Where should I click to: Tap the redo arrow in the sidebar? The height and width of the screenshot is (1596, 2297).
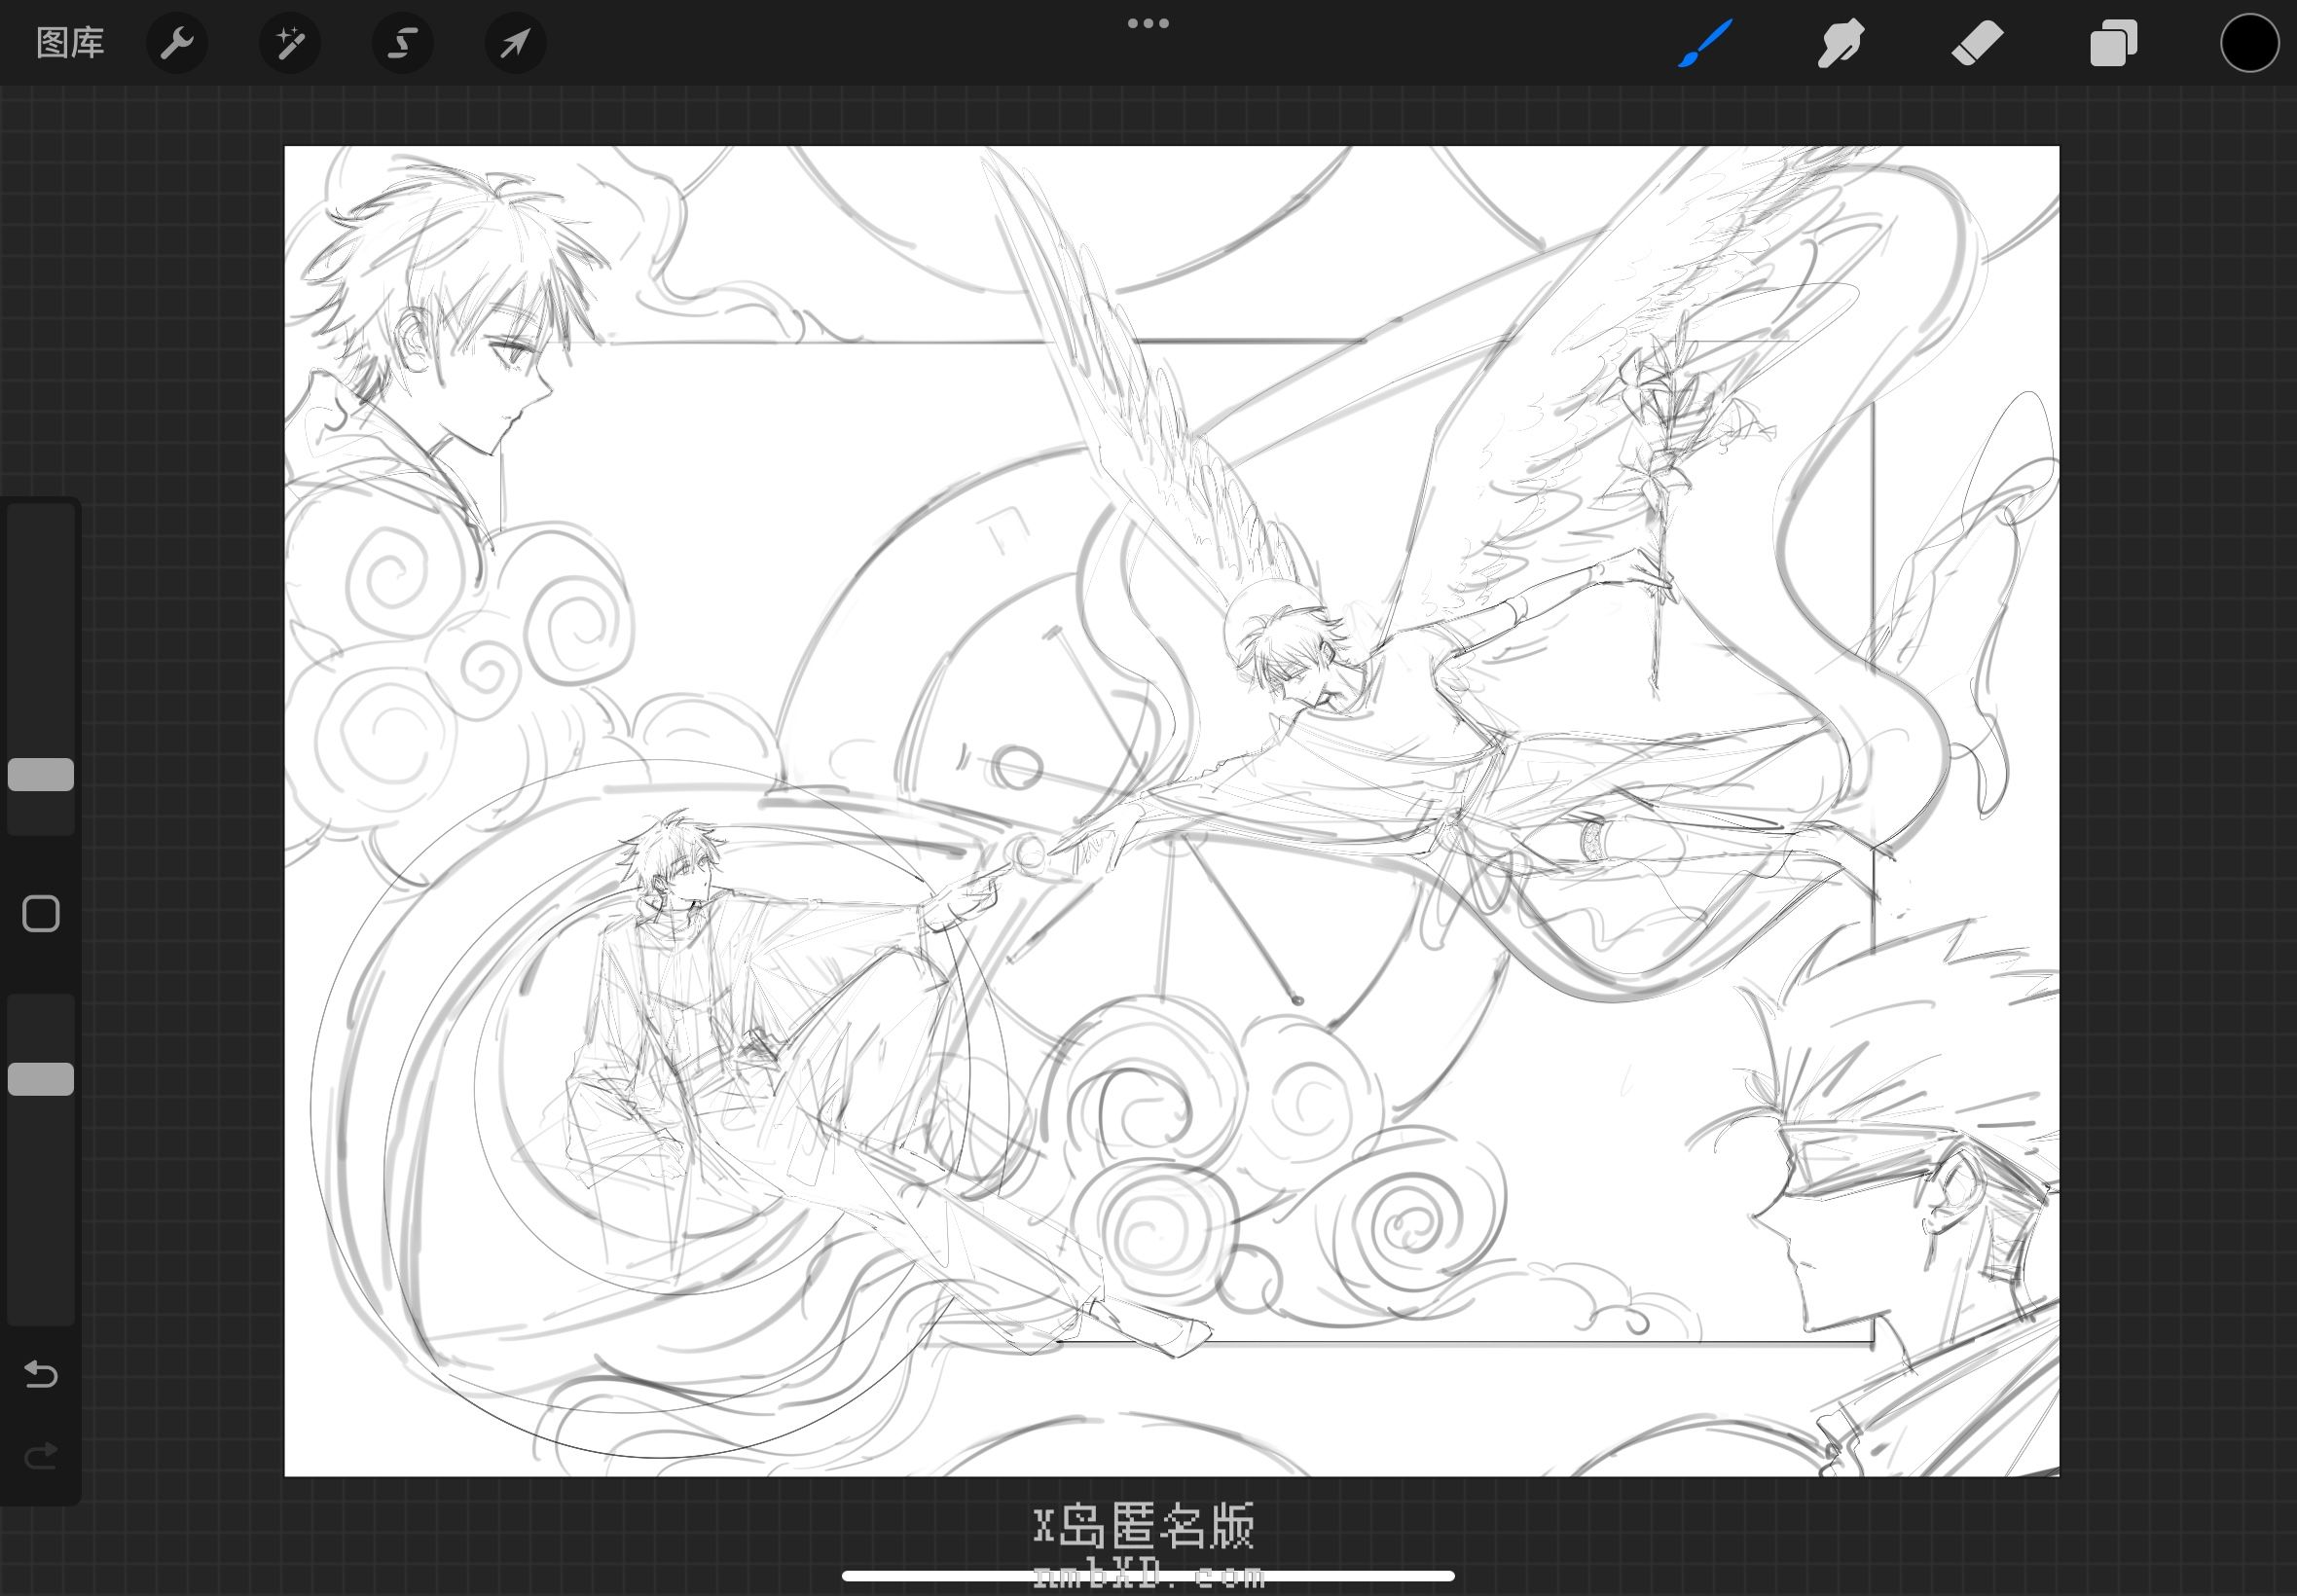[41, 1456]
